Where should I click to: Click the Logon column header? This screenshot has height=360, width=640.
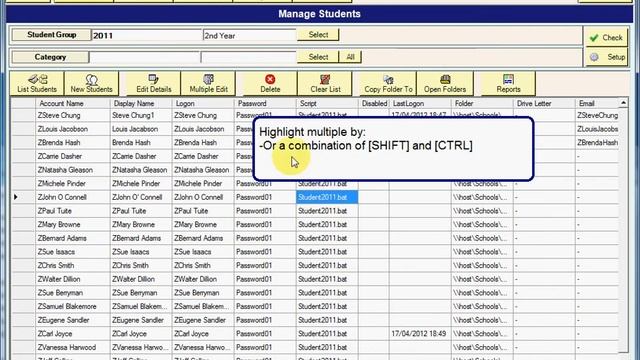(x=203, y=104)
